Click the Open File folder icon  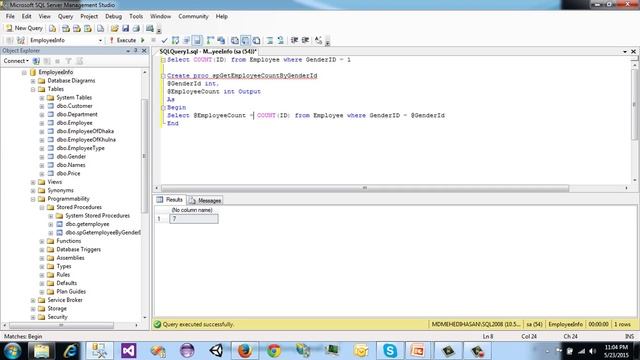[x=114, y=28]
